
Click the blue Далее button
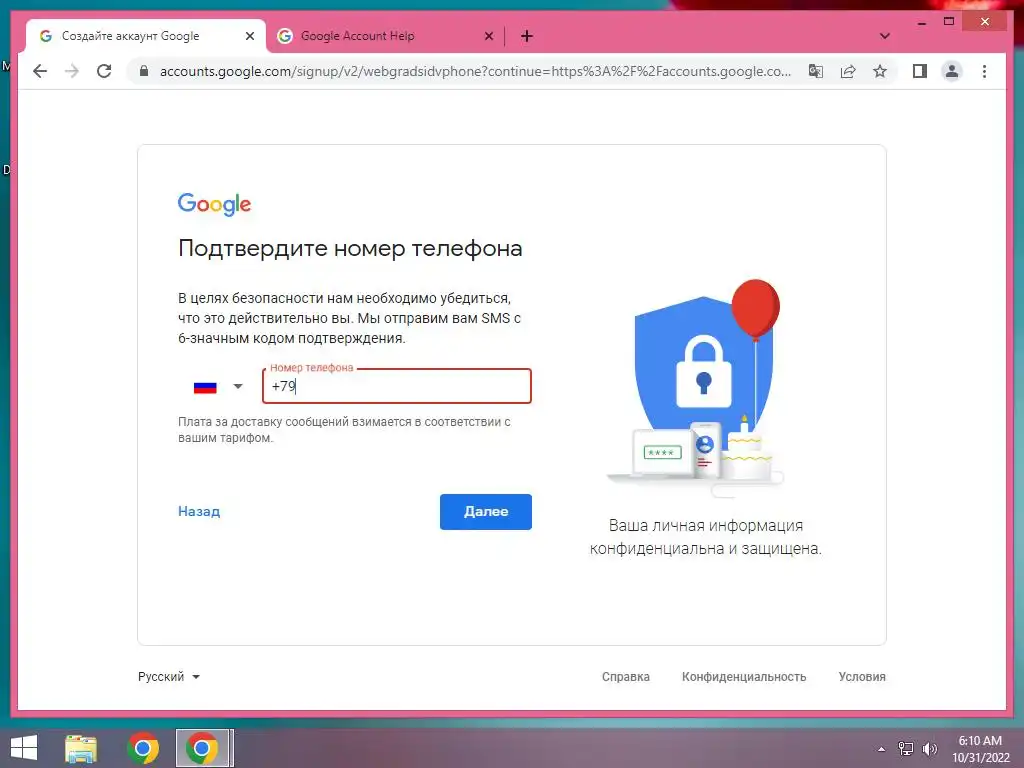pos(485,511)
